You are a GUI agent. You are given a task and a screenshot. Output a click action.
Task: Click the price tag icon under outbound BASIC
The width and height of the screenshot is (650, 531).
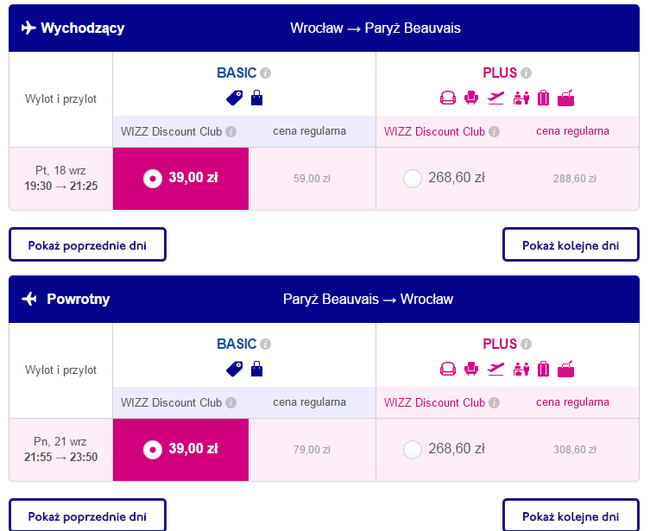(x=235, y=98)
